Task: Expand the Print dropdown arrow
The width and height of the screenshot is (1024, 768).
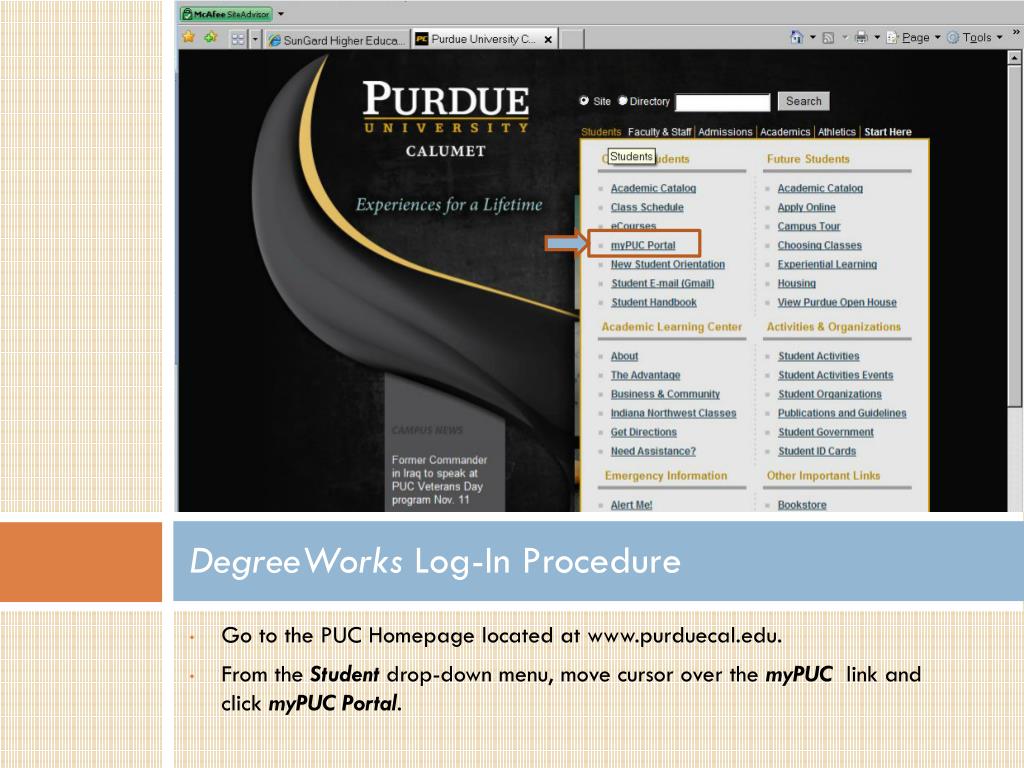Action: tap(877, 37)
